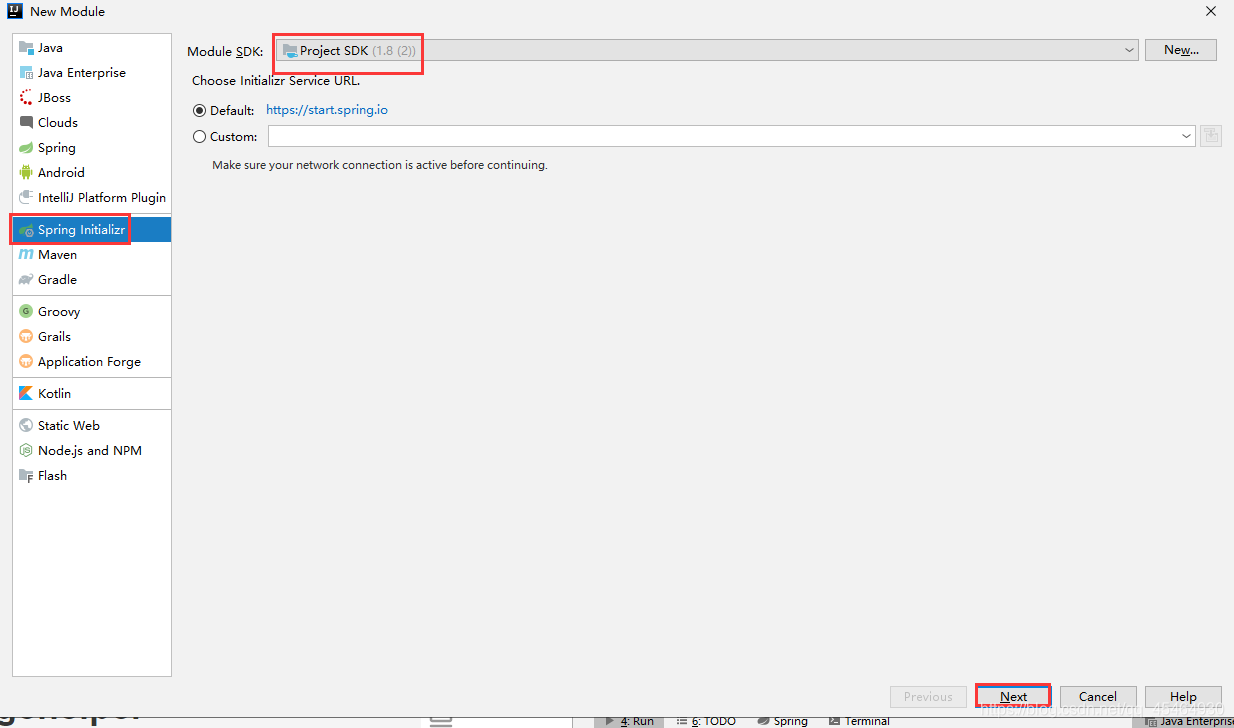Choose Clouds in module list
Image resolution: width=1234 pixels, height=728 pixels.
click(x=92, y=123)
